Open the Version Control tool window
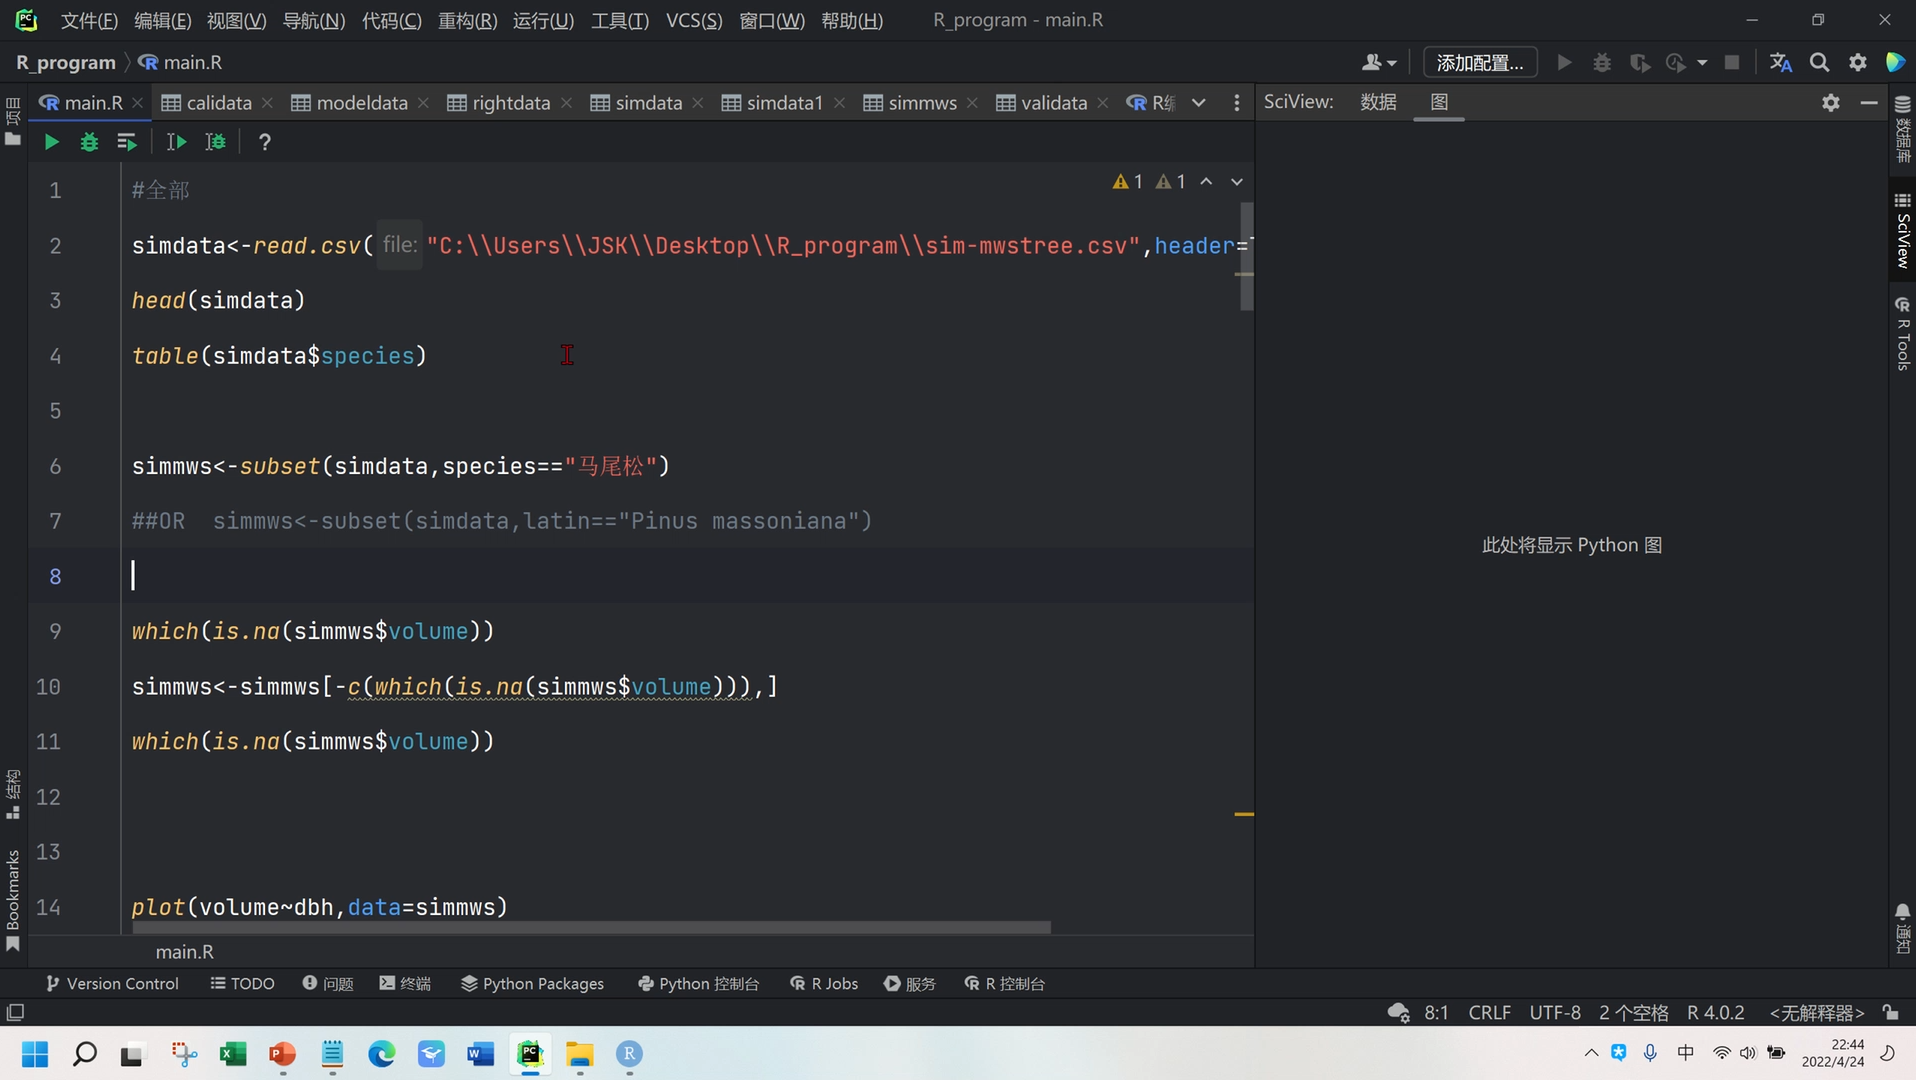1916x1080 pixels. click(x=112, y=983)
